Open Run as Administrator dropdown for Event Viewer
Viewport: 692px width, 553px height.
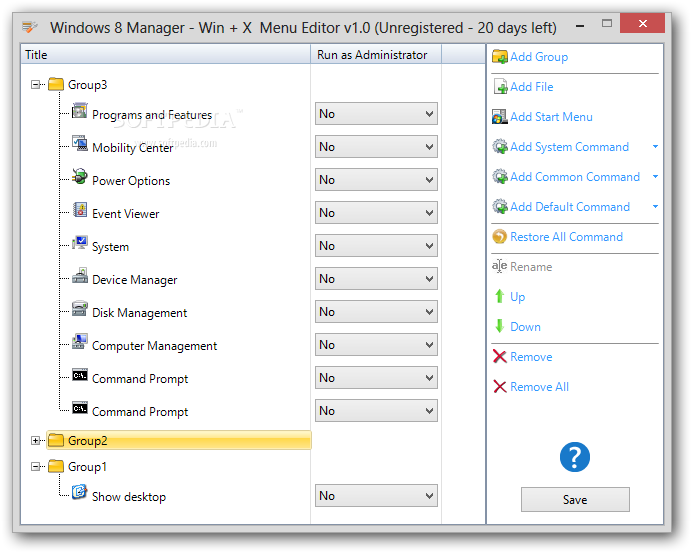point(376,213)
